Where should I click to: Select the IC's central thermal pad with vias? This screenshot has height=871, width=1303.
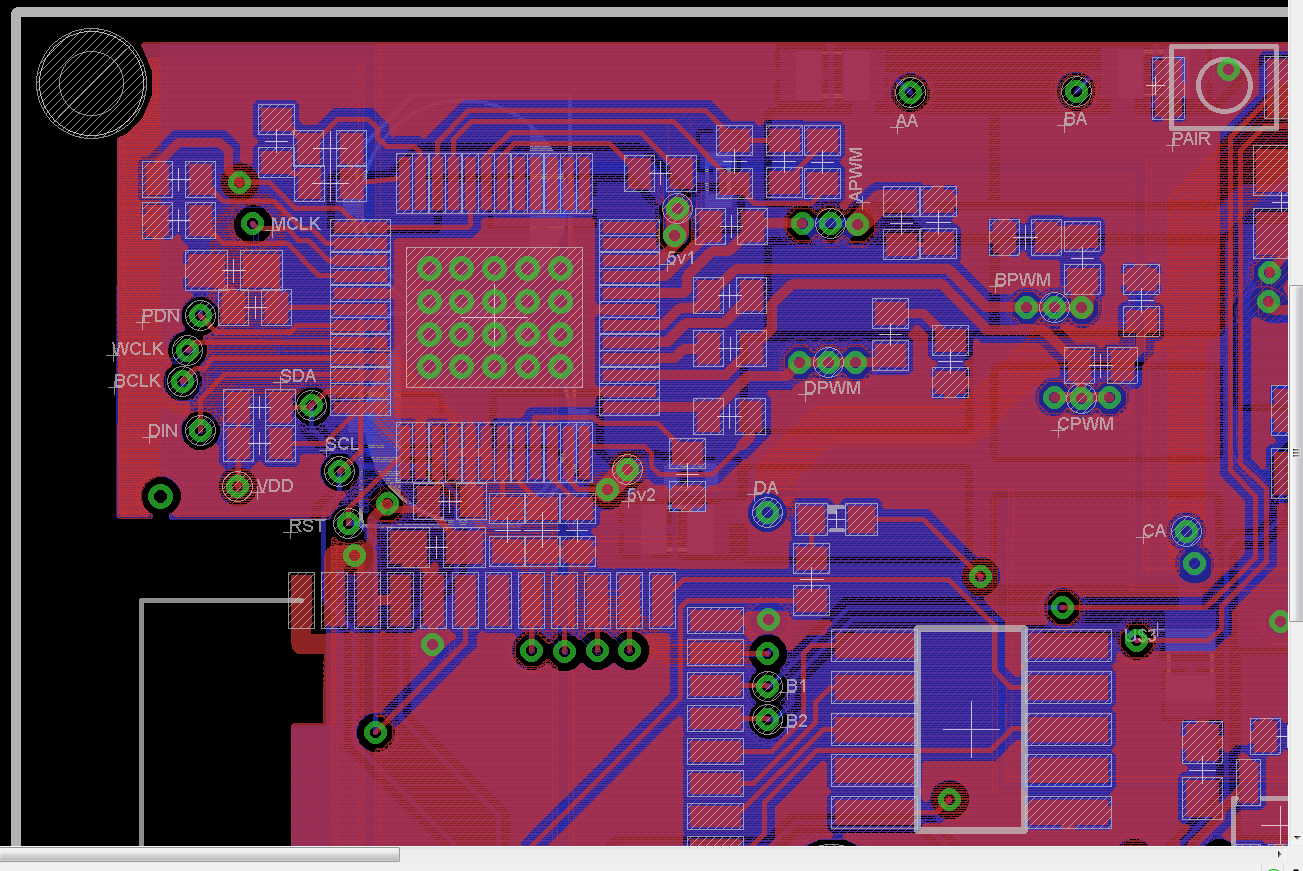494,317
